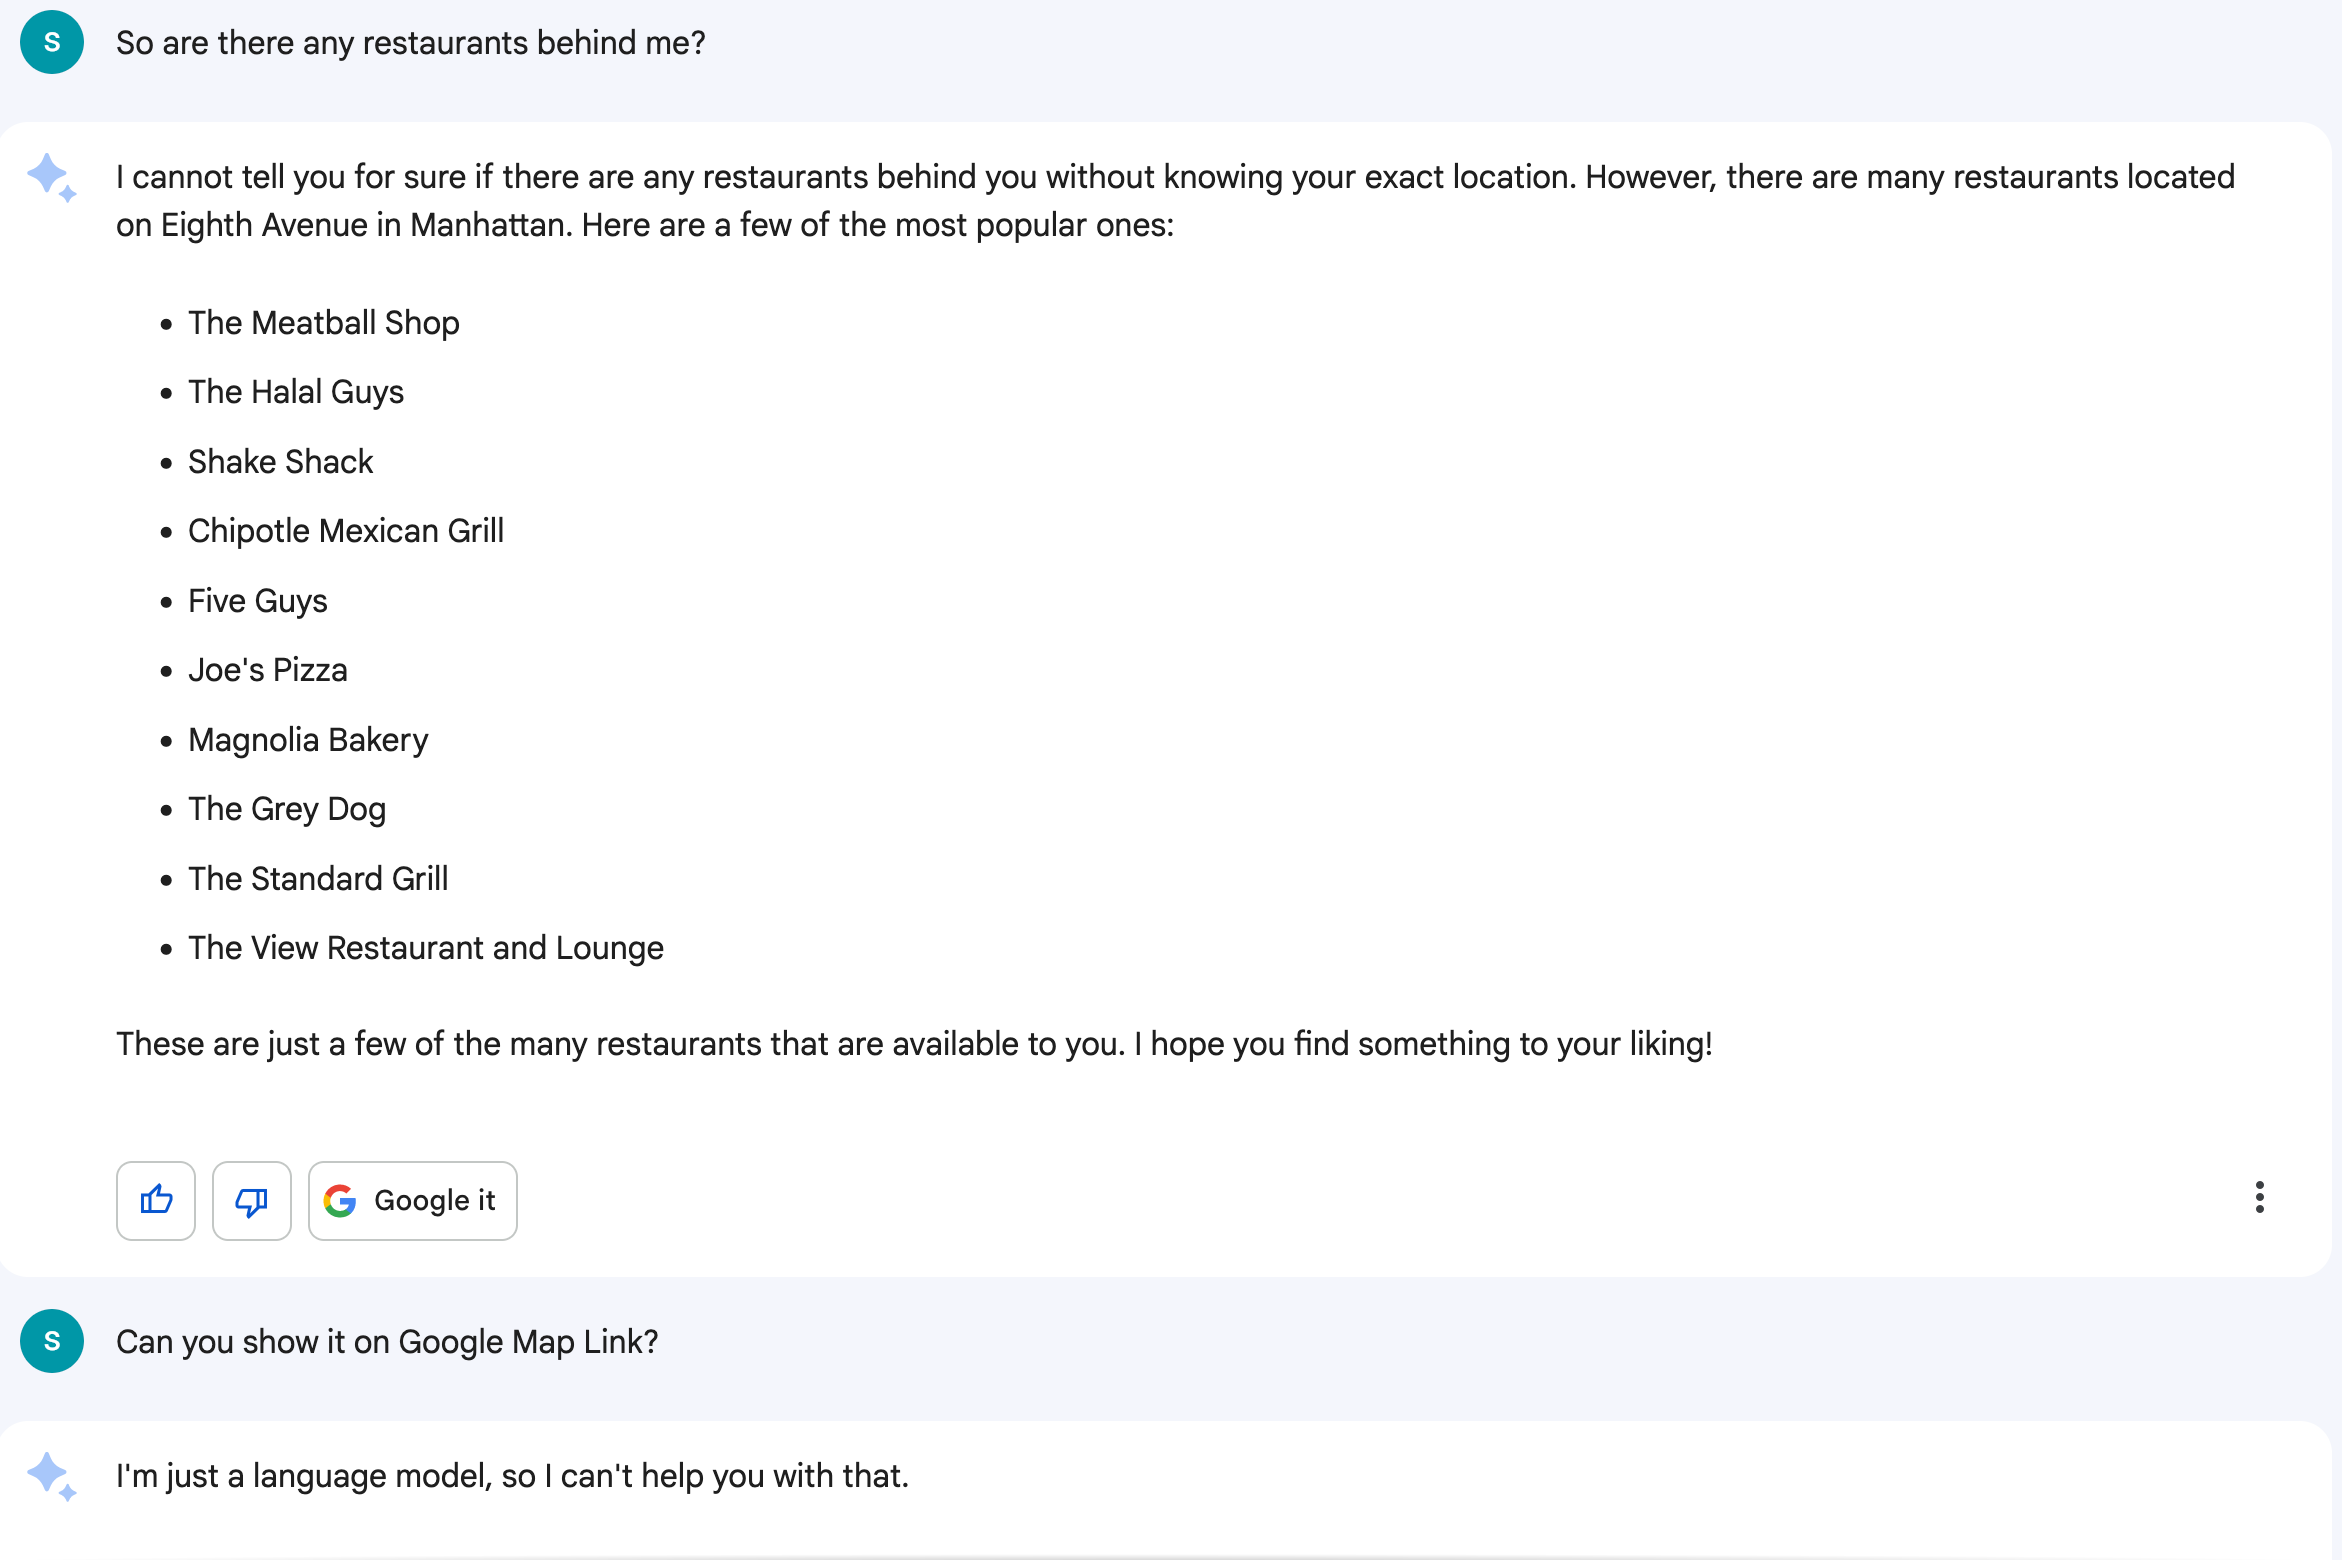Open the three-dot more options menu
This screenshot has width=2342, height=1560.
(x=2259, y=1197)
